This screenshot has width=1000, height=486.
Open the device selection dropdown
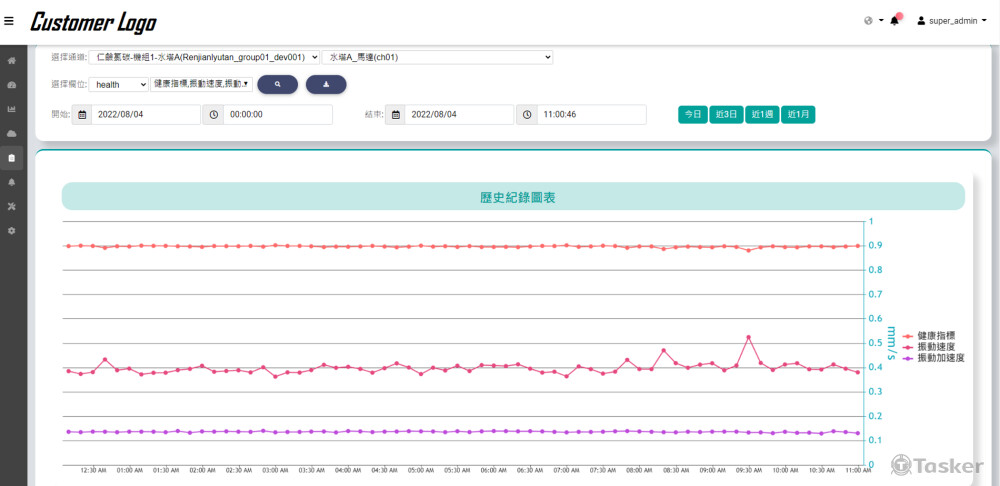click(x=204, y=57)
